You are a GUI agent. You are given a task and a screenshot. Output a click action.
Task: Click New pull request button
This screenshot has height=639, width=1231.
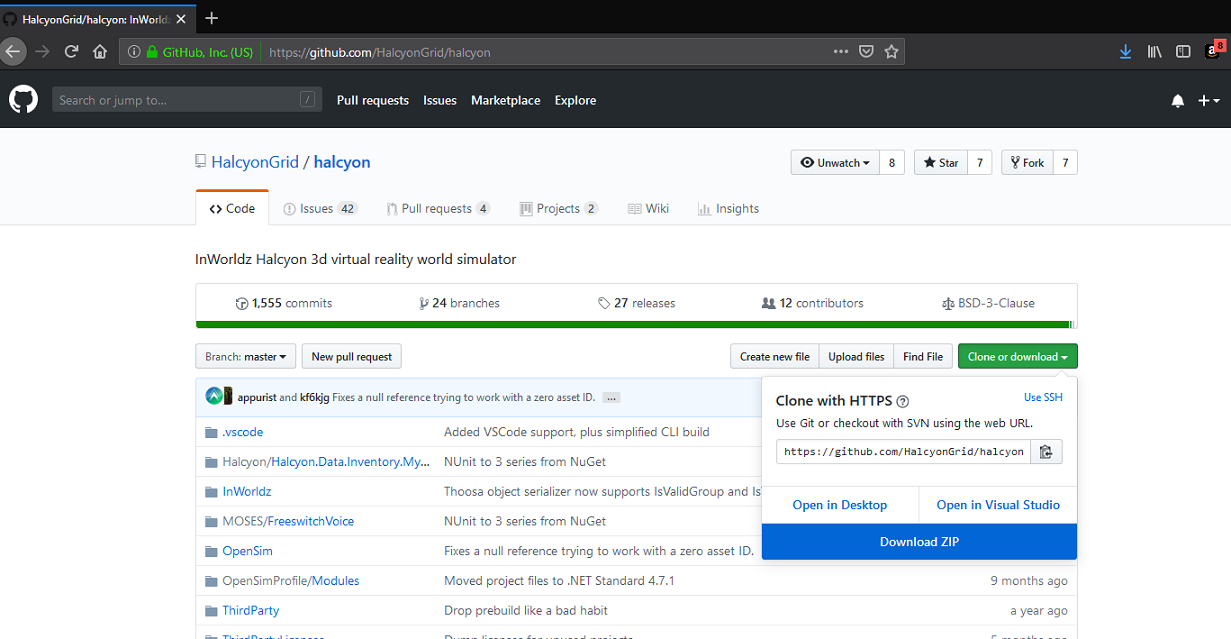[352, 357]
